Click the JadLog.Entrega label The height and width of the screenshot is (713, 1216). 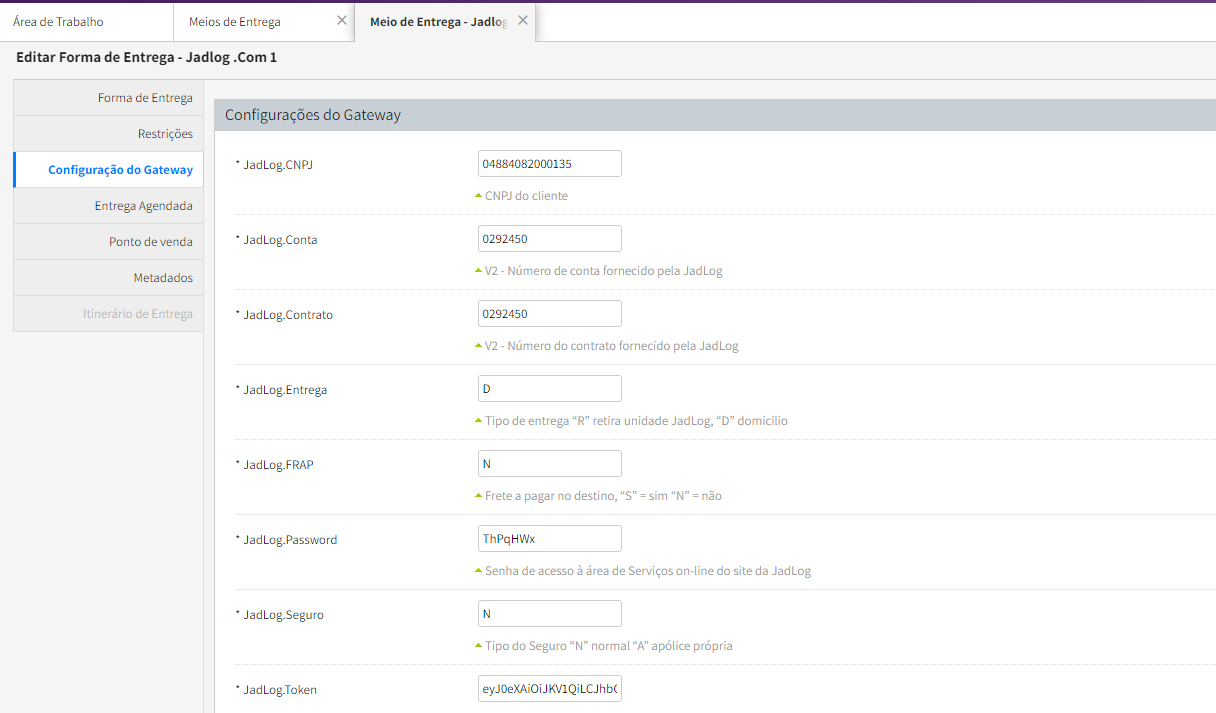tap(285, 390)
